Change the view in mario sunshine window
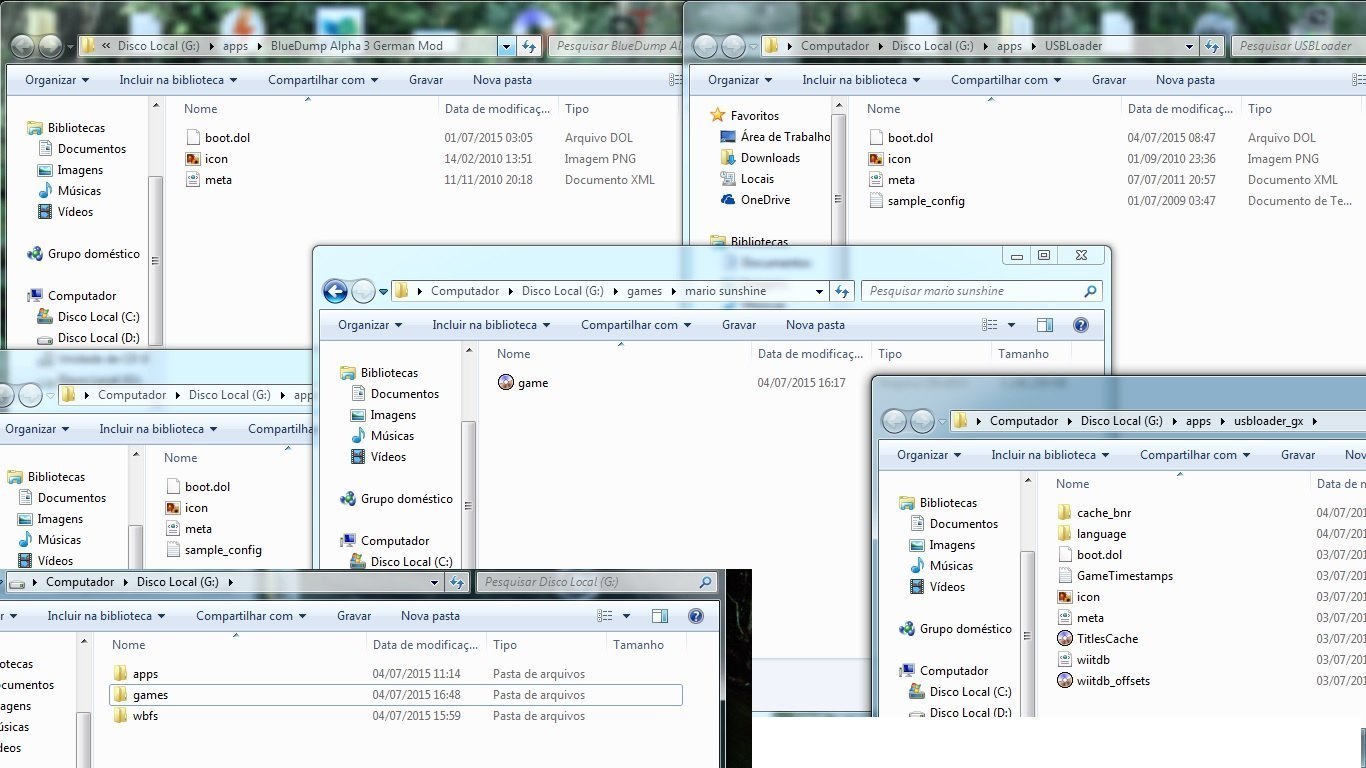The image size is (1366, 768). click(x=990, y=325)
